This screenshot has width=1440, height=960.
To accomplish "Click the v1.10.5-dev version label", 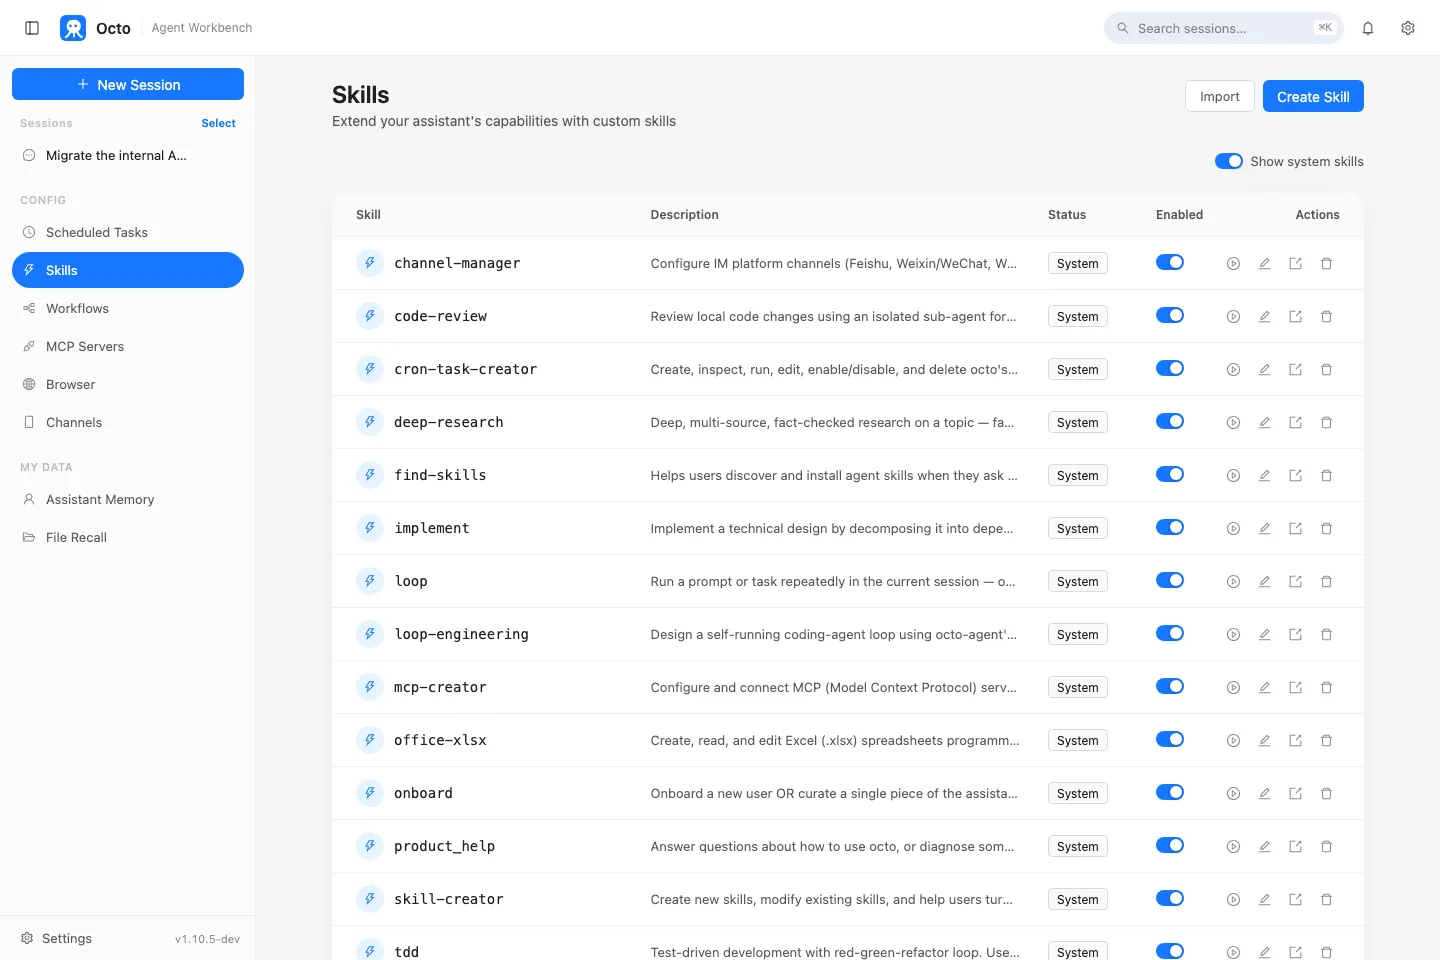I will (207, 939).
